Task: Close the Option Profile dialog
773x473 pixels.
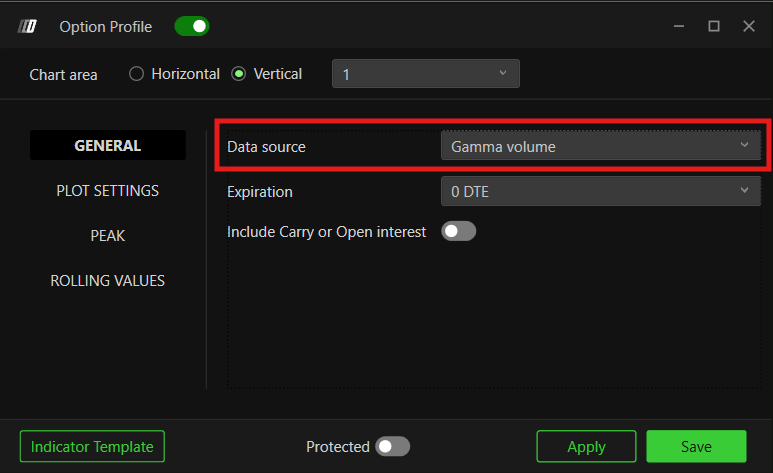Action: [x=748, y=26]
